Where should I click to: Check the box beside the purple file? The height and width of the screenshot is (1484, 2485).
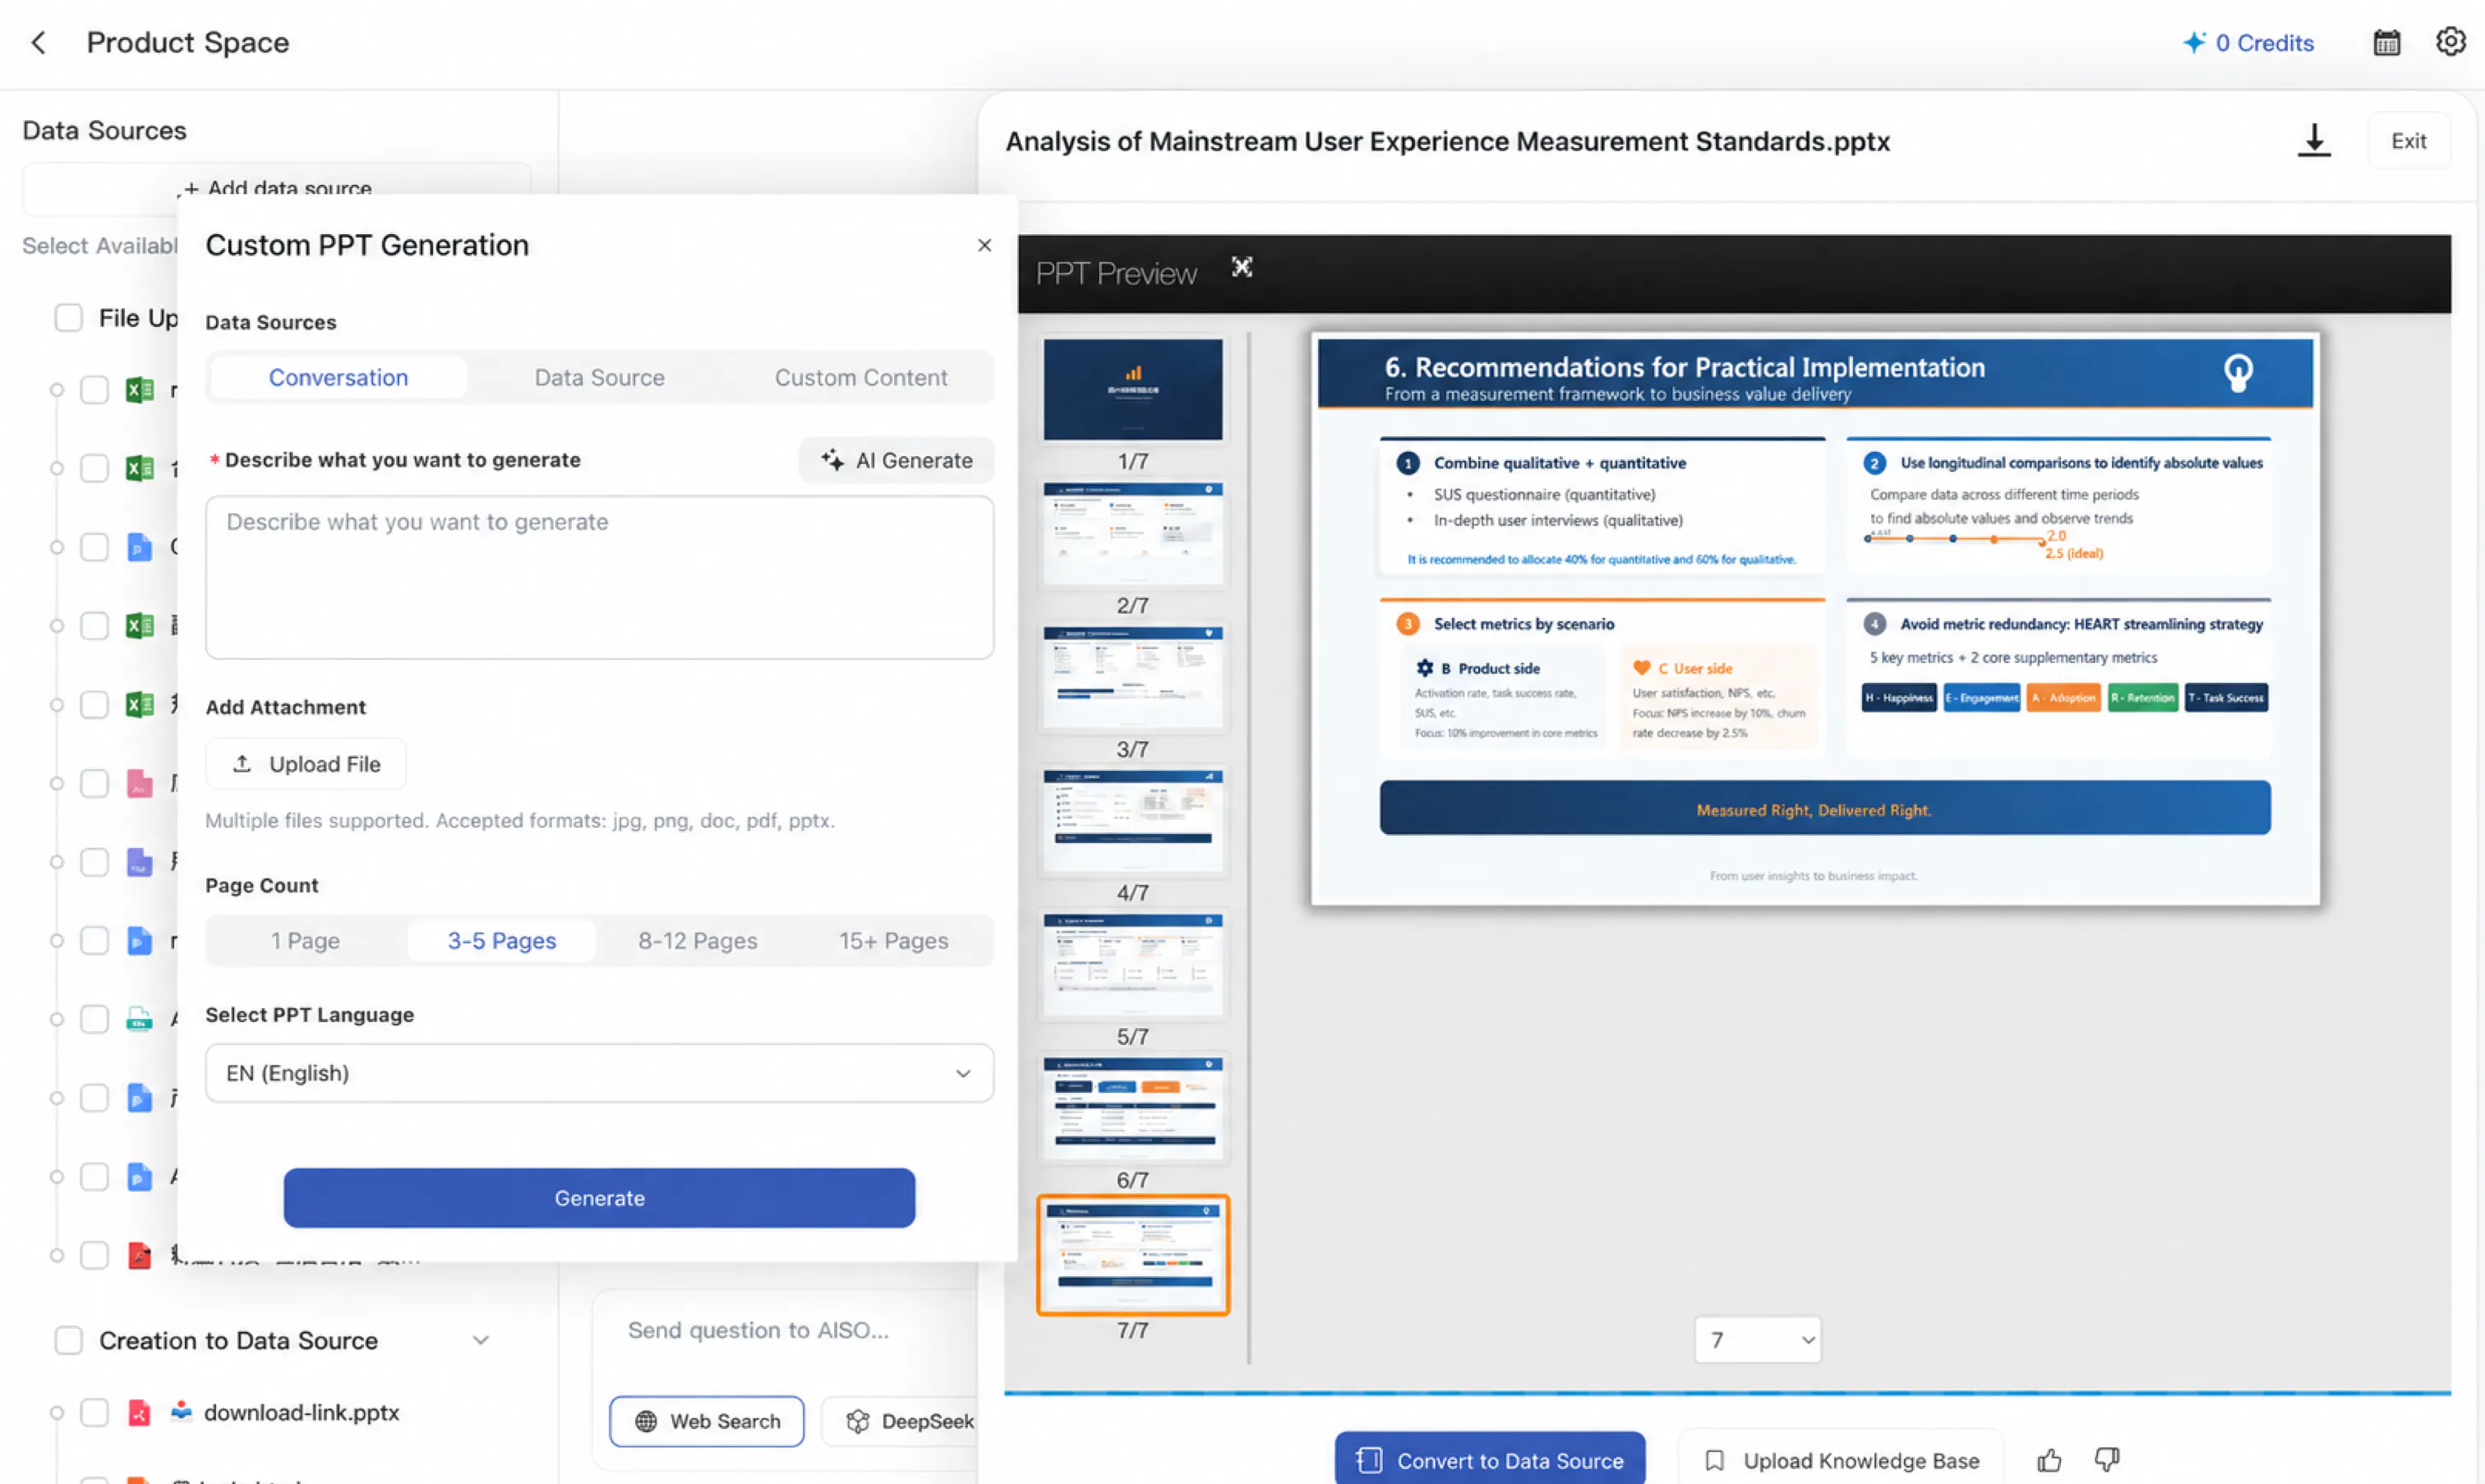94,862
